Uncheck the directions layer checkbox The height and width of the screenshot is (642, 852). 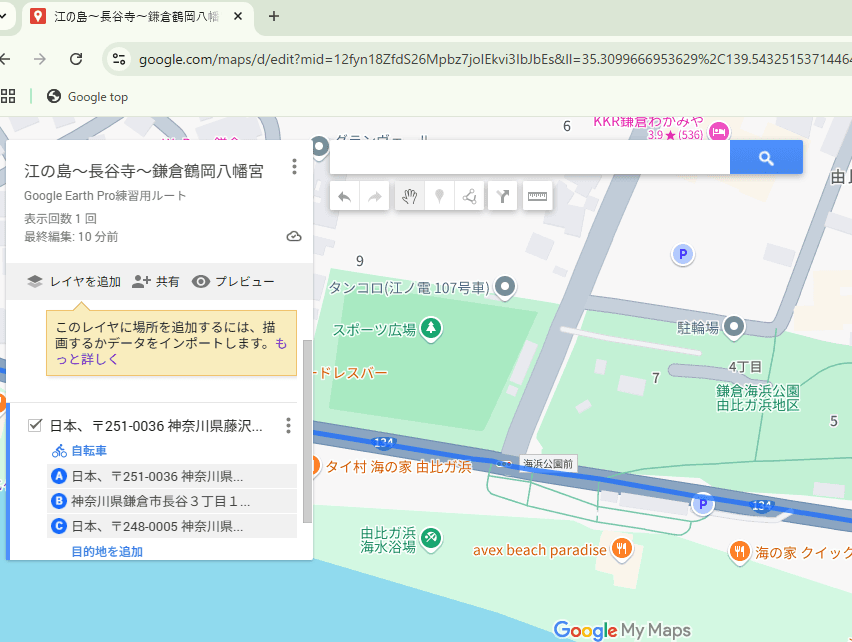pyautogui.click(x=35, y=426)
